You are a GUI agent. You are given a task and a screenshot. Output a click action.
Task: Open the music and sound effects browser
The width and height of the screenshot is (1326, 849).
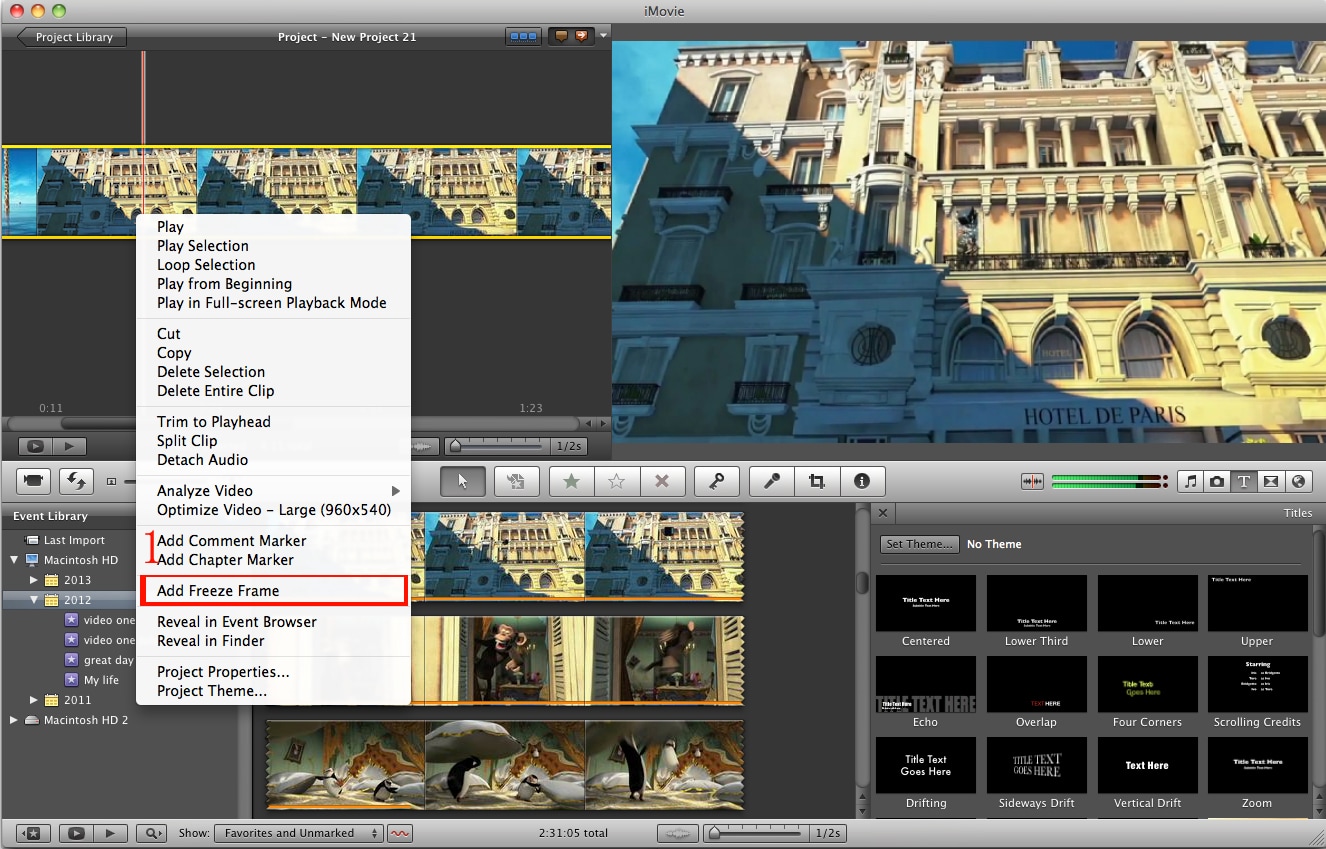1190,481
